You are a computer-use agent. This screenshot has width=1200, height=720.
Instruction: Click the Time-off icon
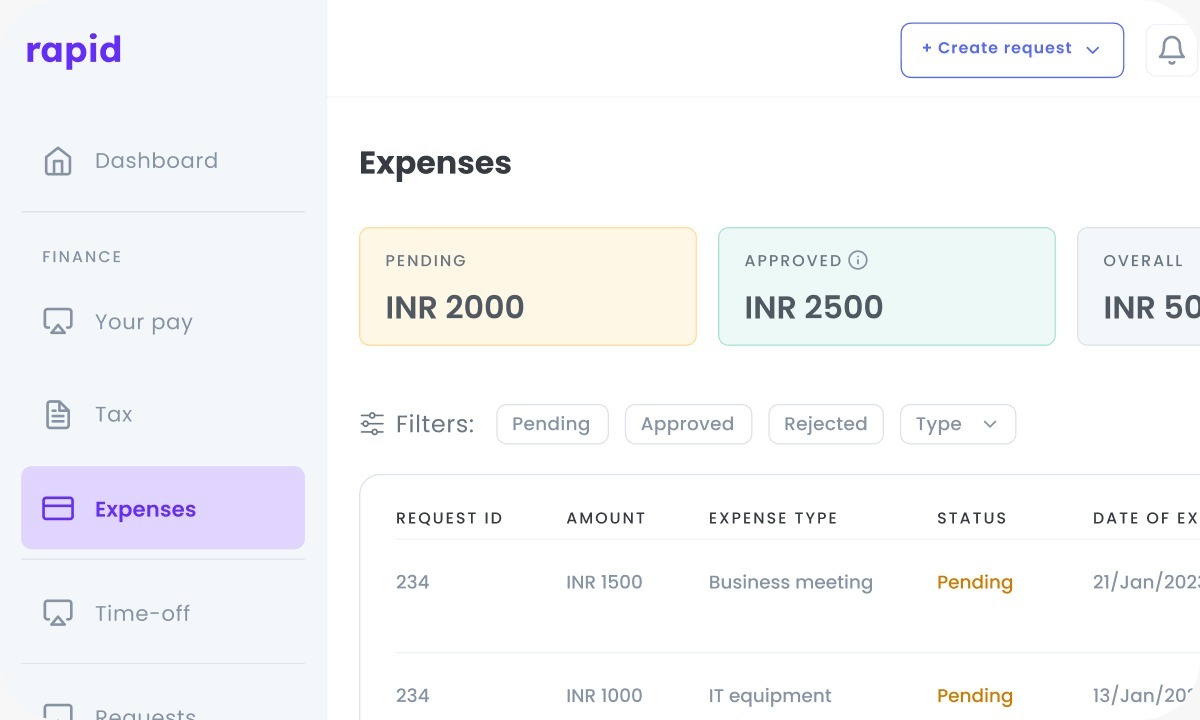[58, 613]
